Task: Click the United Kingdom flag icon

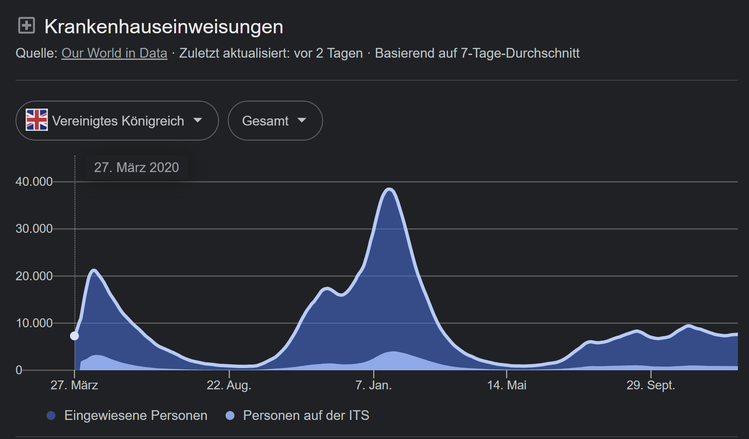Action: click(37, 121)
